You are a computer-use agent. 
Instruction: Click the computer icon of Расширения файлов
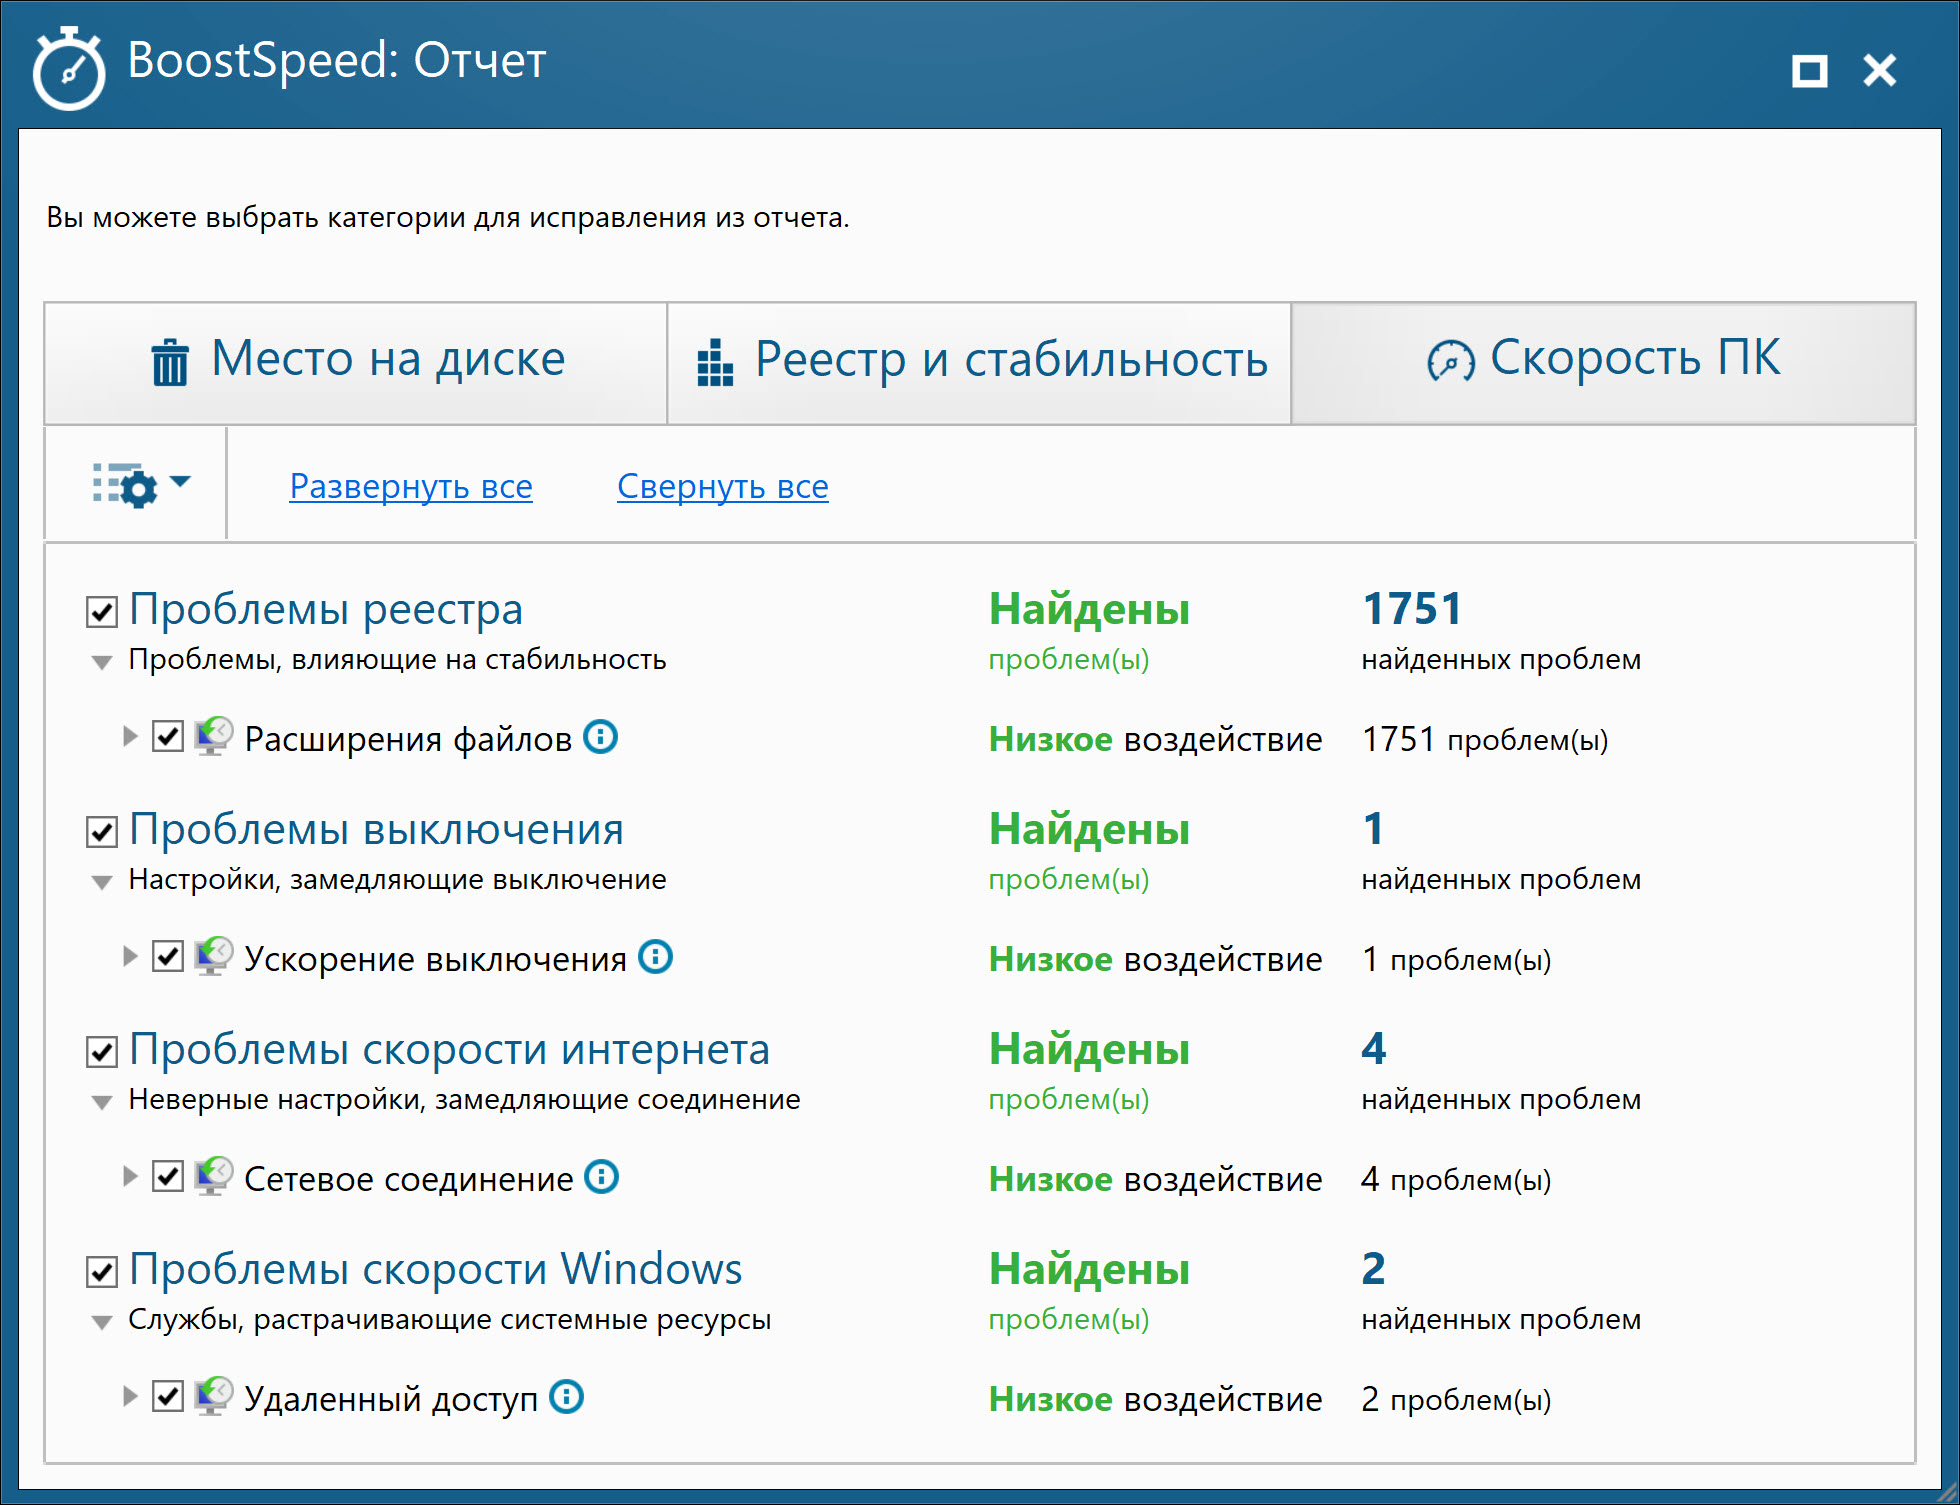(213, 737)
